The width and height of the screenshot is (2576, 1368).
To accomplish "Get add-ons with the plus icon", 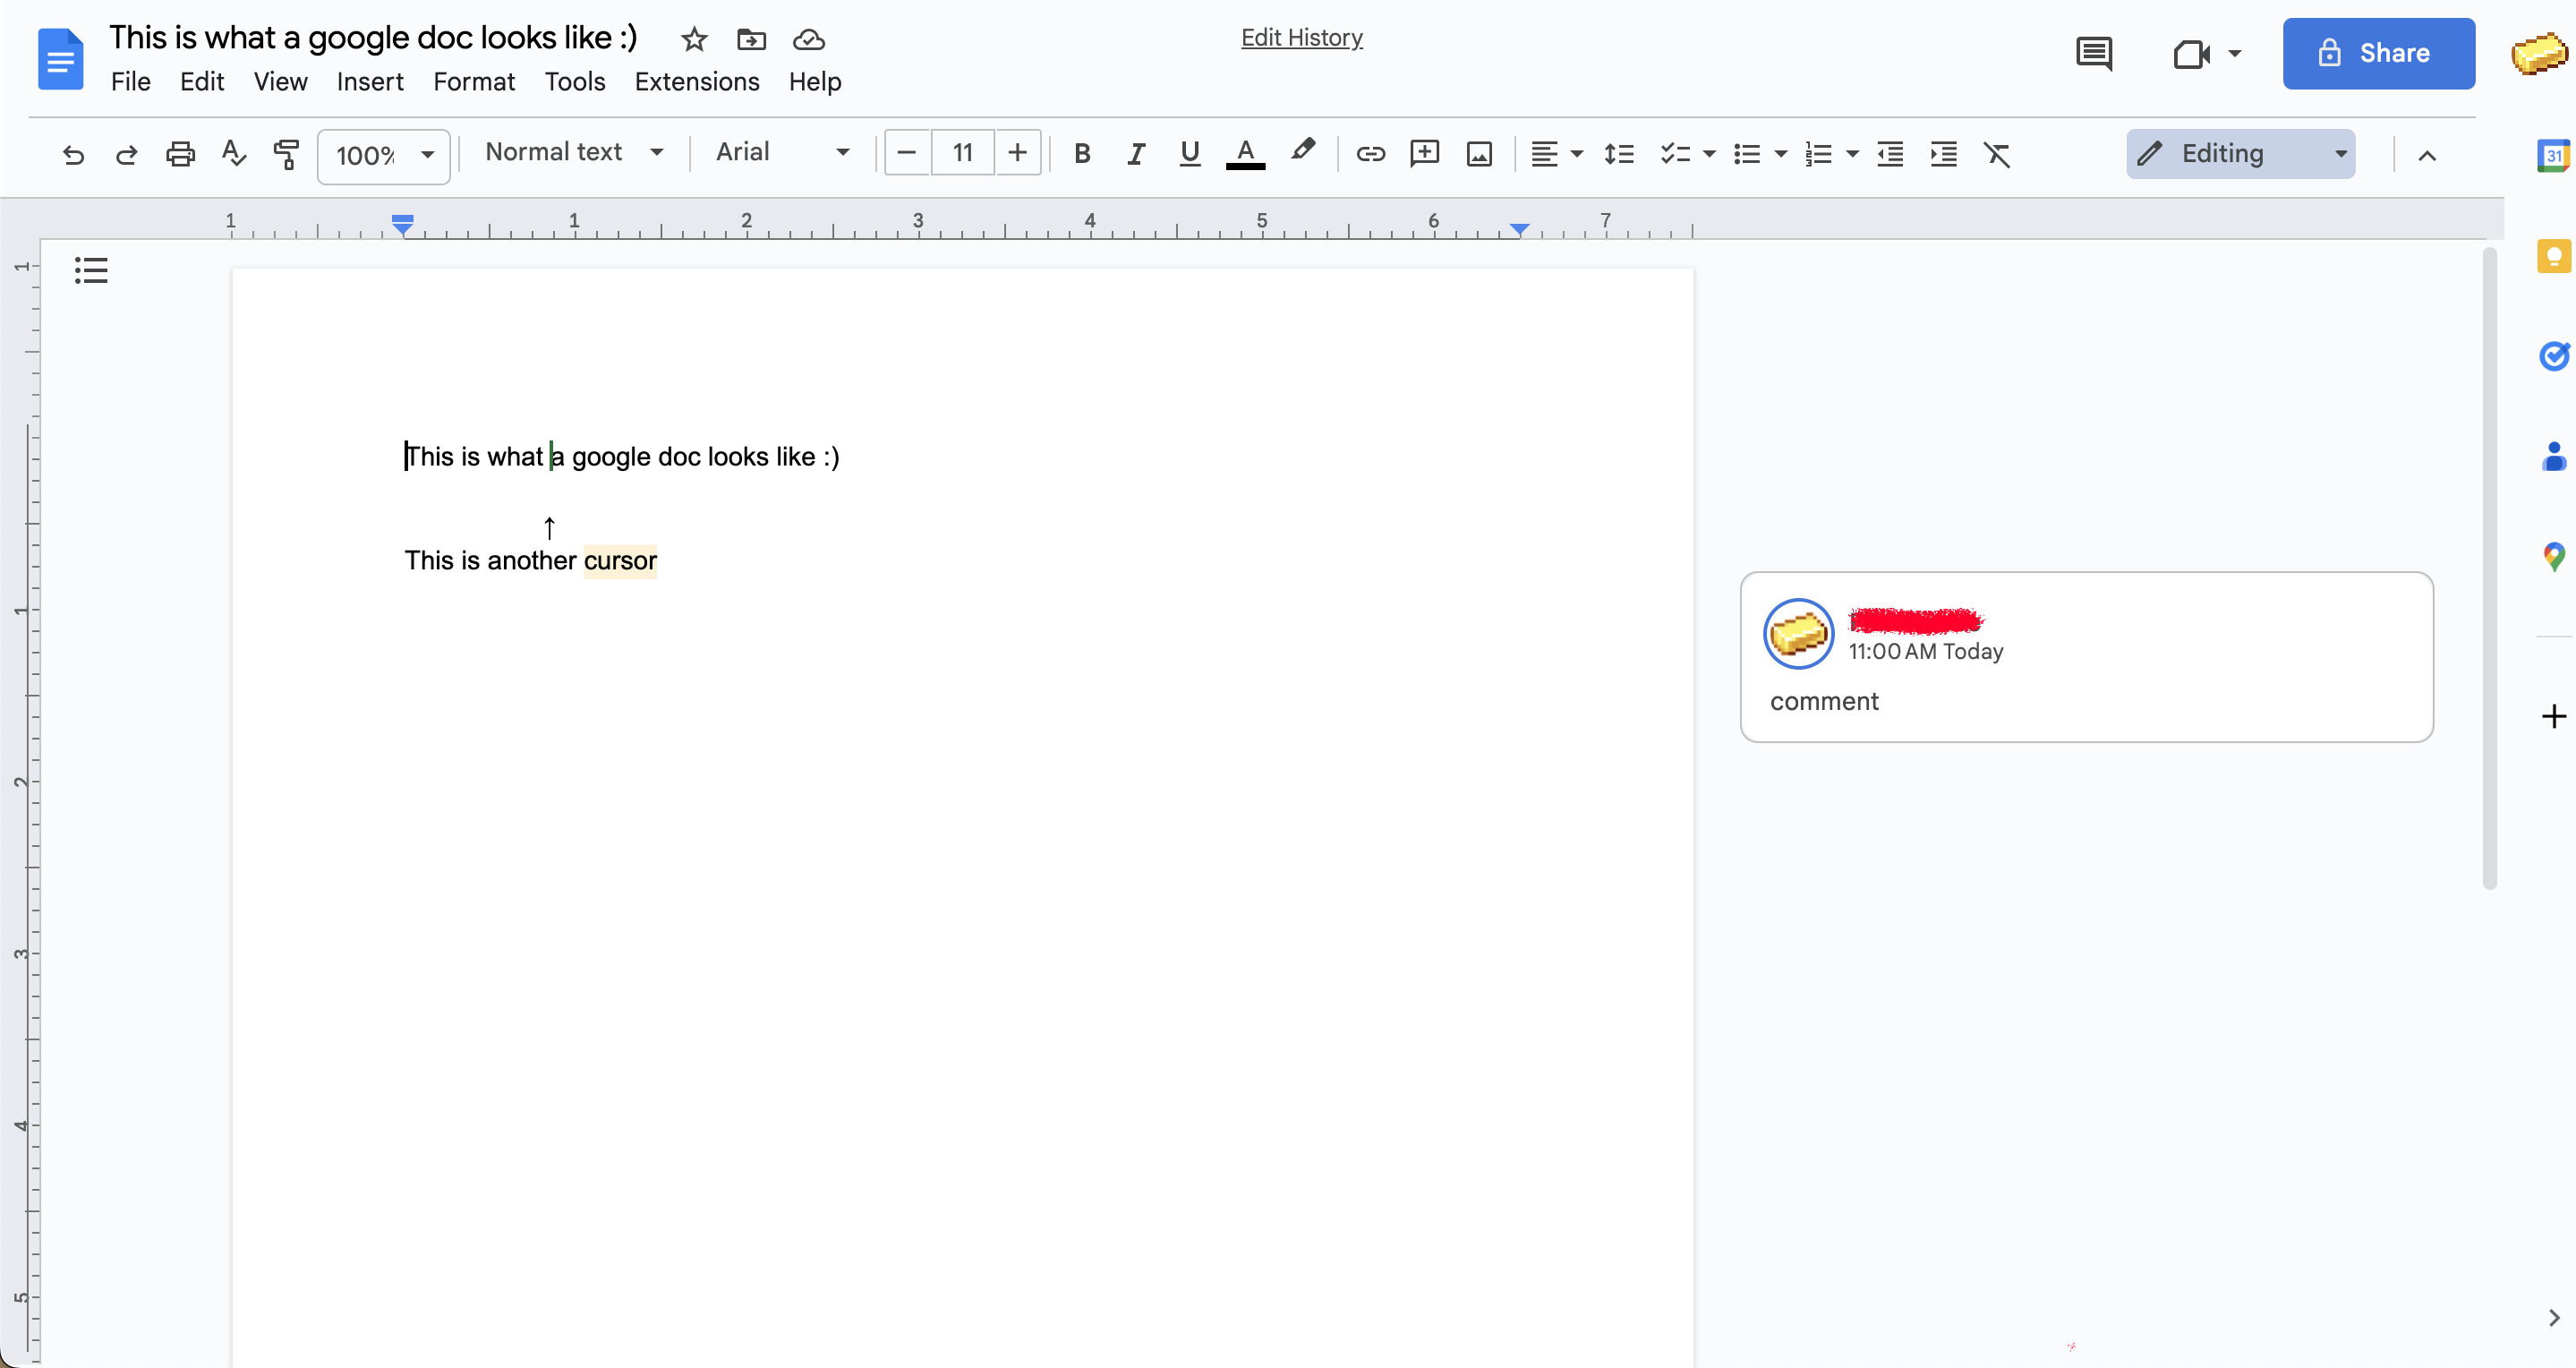I will point(2553,716).
